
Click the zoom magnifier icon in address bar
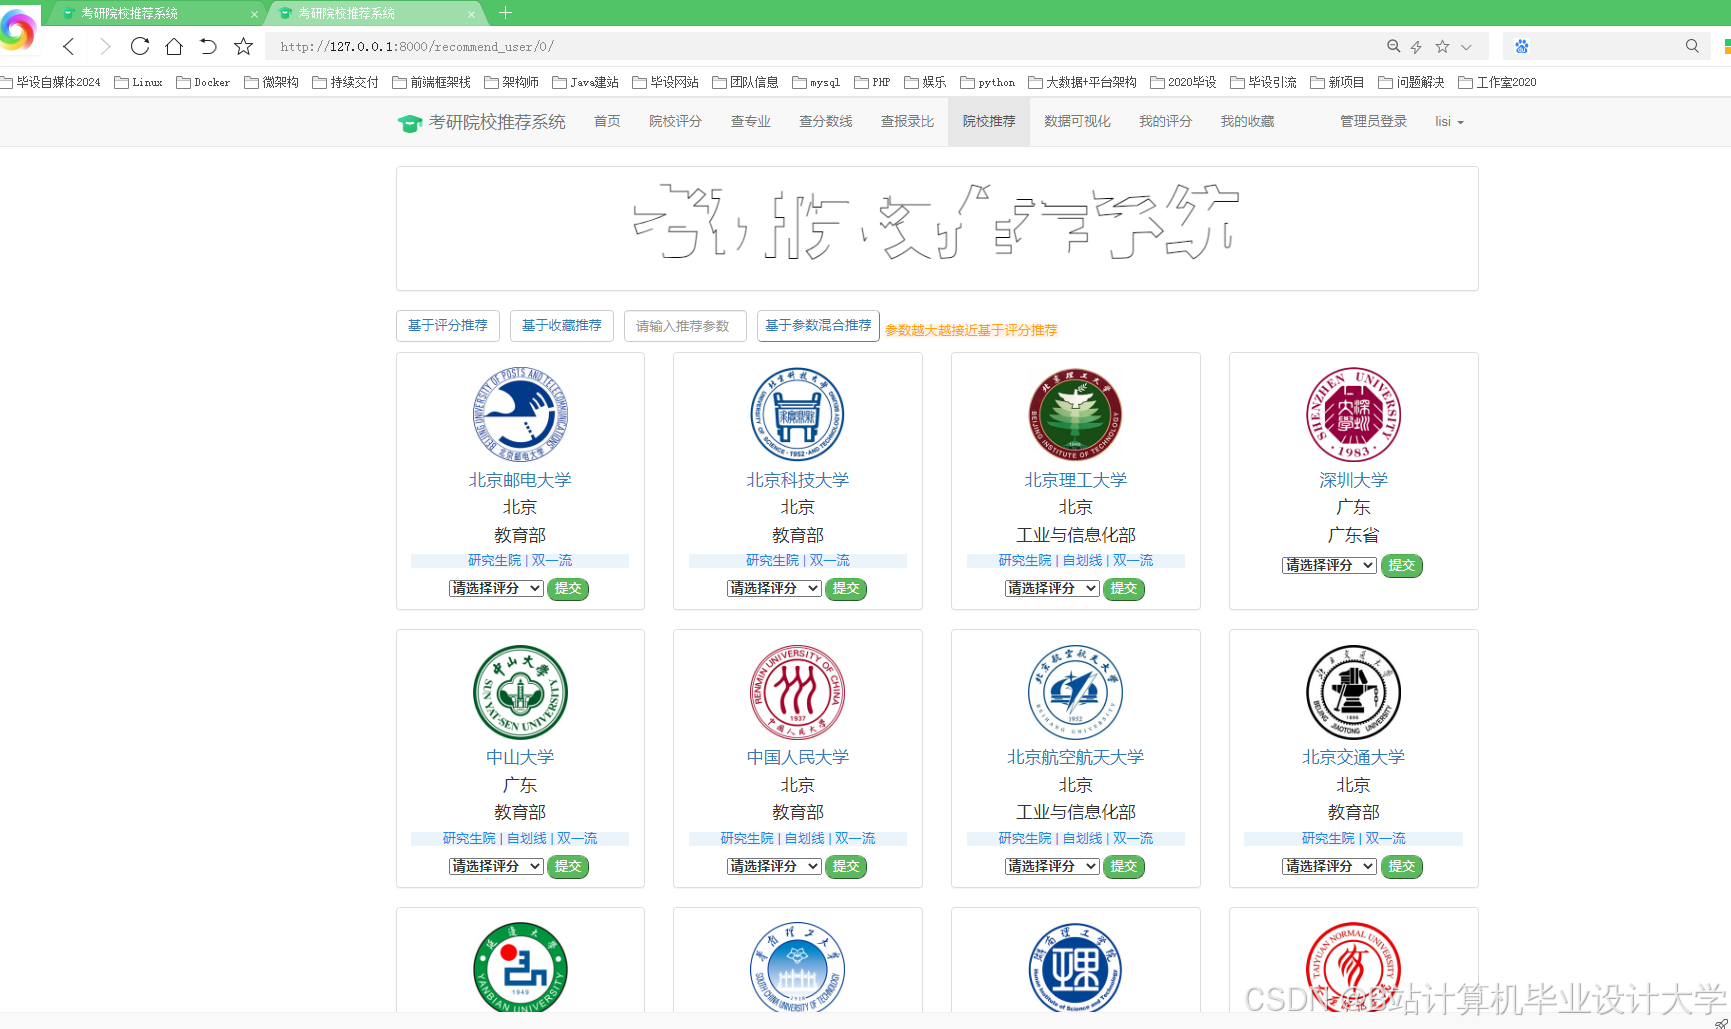coord(1393,46)
